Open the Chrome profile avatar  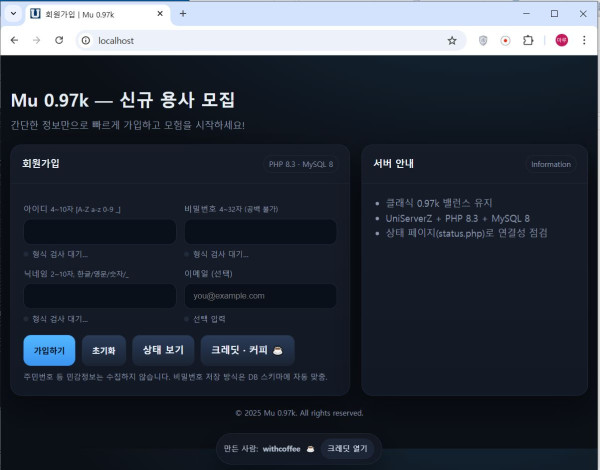click(x=561, y=40)
